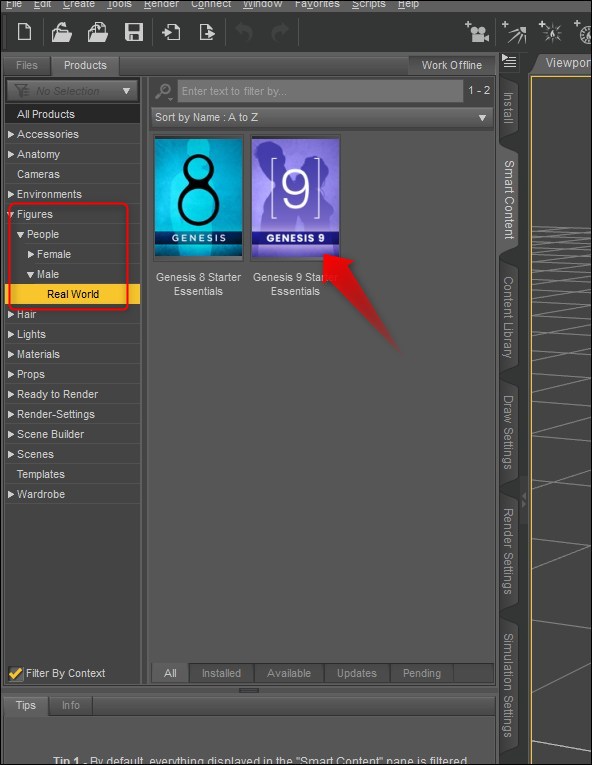The image size is (592, 765).
Task: Collapse the Male subcategory
Action: point(31,275)
